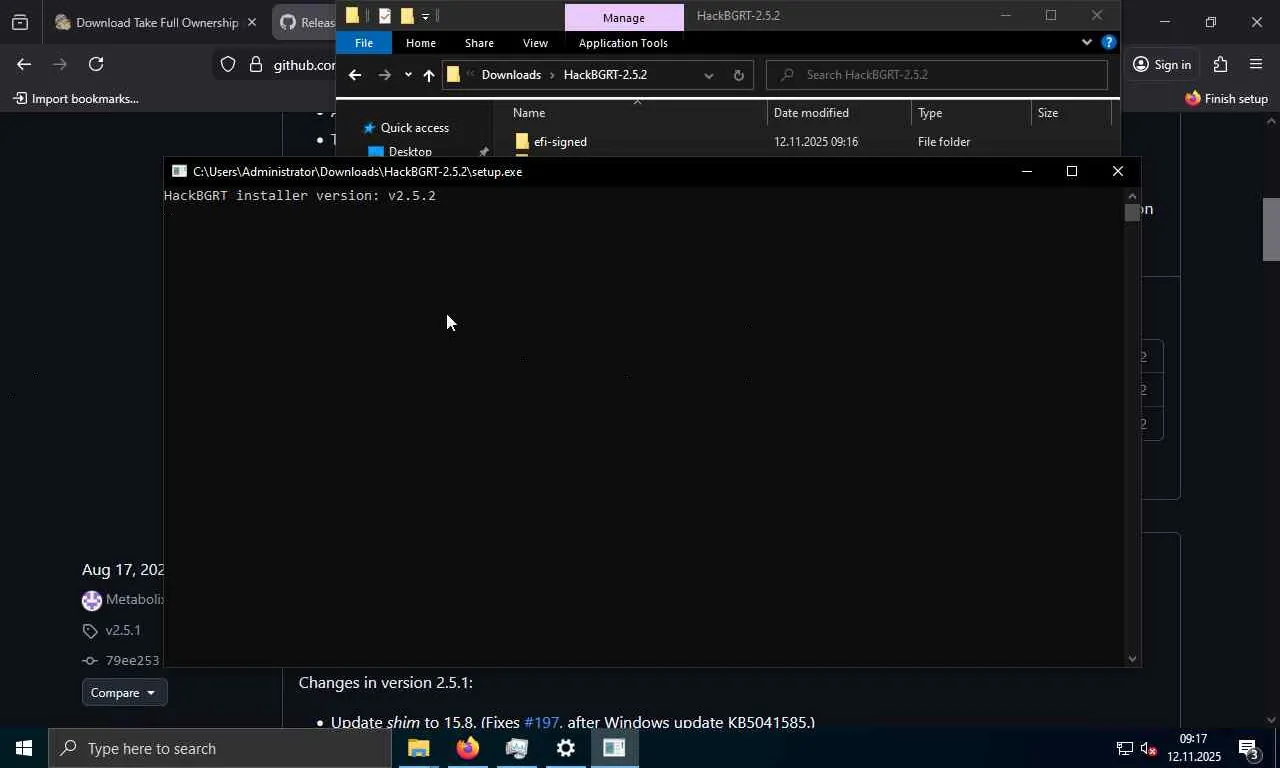Close the setup.exe console window
1280x768 pixels.
coord(1118,171)
